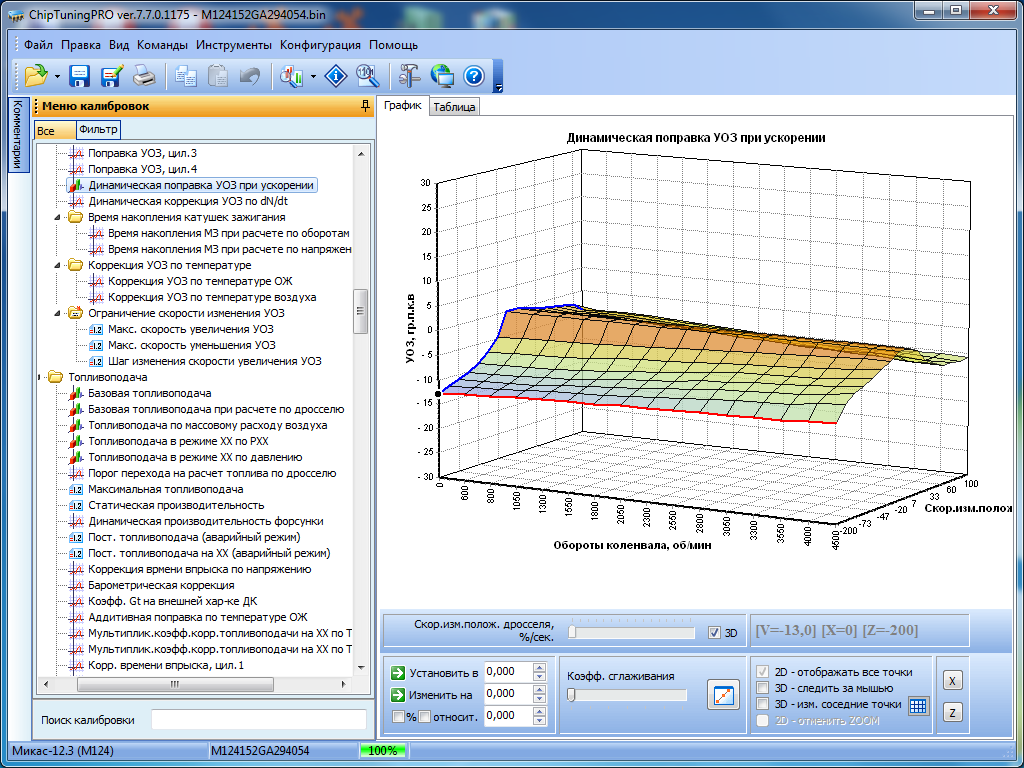This screenshot has width=1024, height=768.
Task: Click the smoothing graph button icon
Action: (722, 694)
